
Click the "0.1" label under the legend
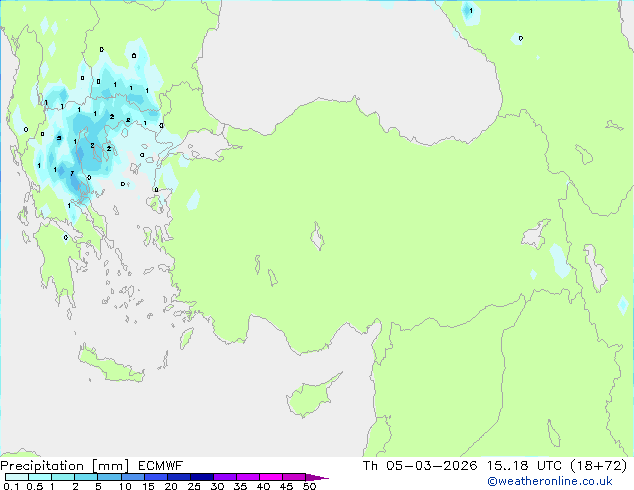[x=9, y=486]
